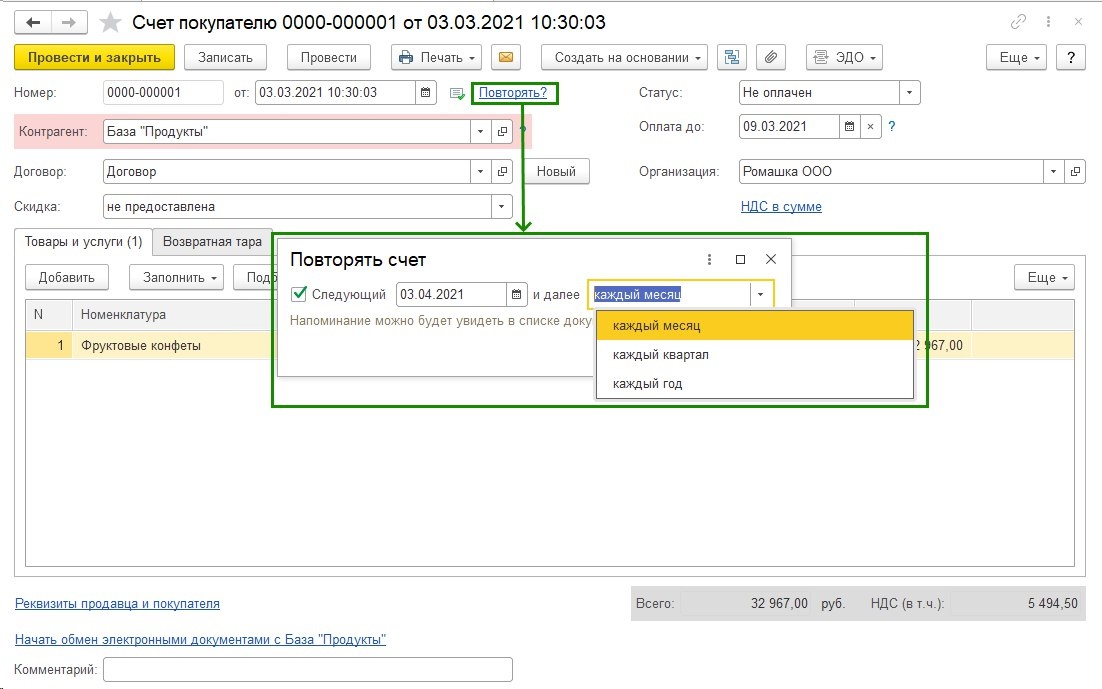
Task: Switch to "Возвратная тара" tab
Action: 212,242
